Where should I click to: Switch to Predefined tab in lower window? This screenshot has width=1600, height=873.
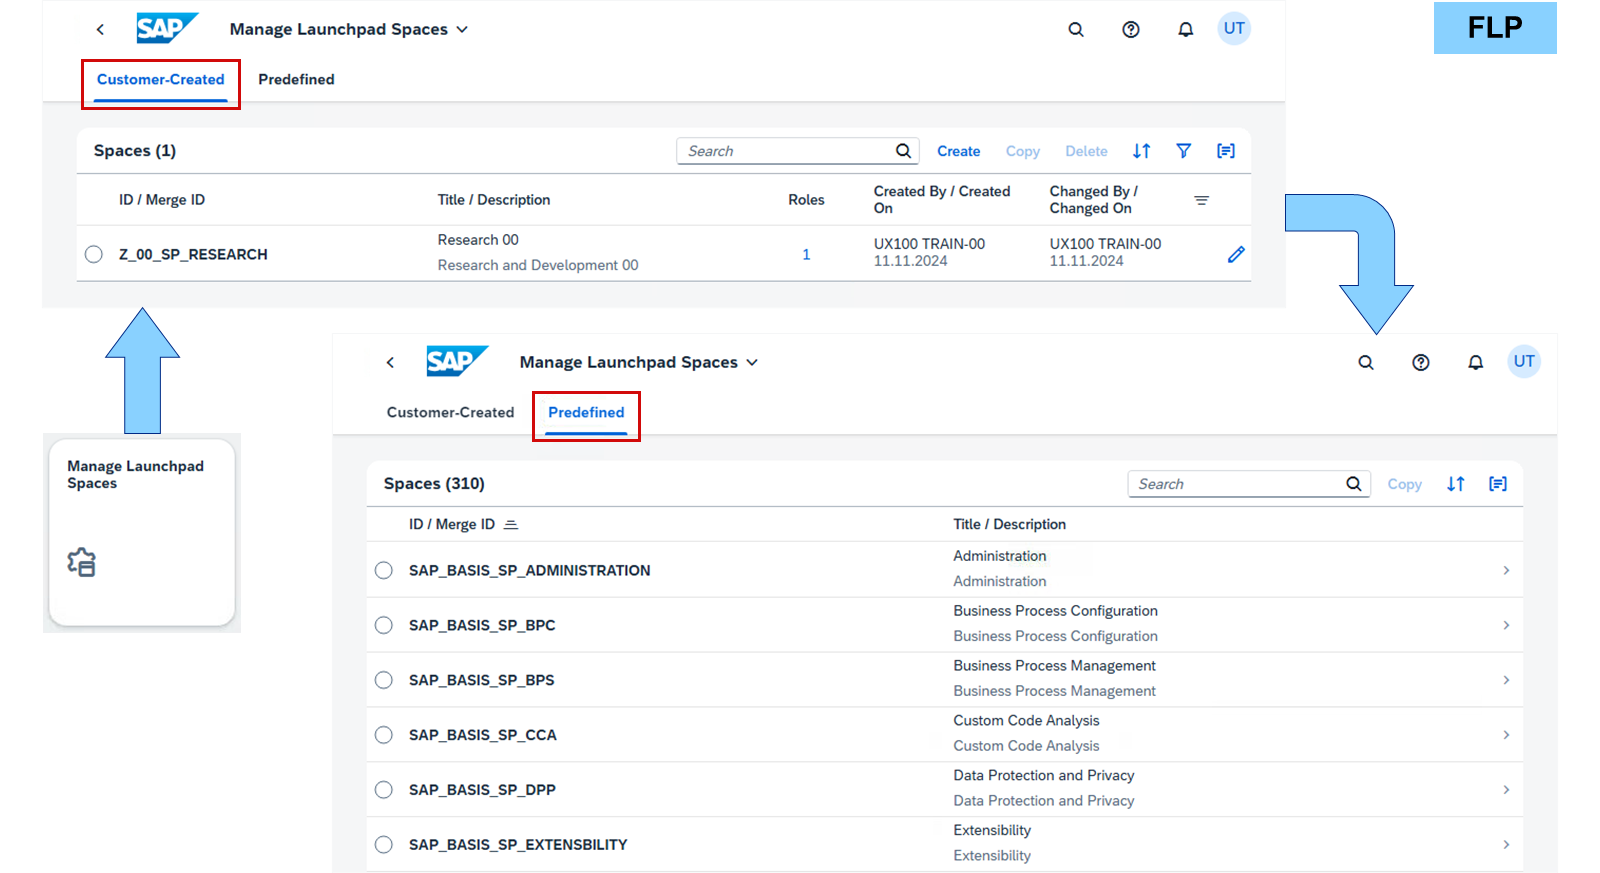[586, 413]
